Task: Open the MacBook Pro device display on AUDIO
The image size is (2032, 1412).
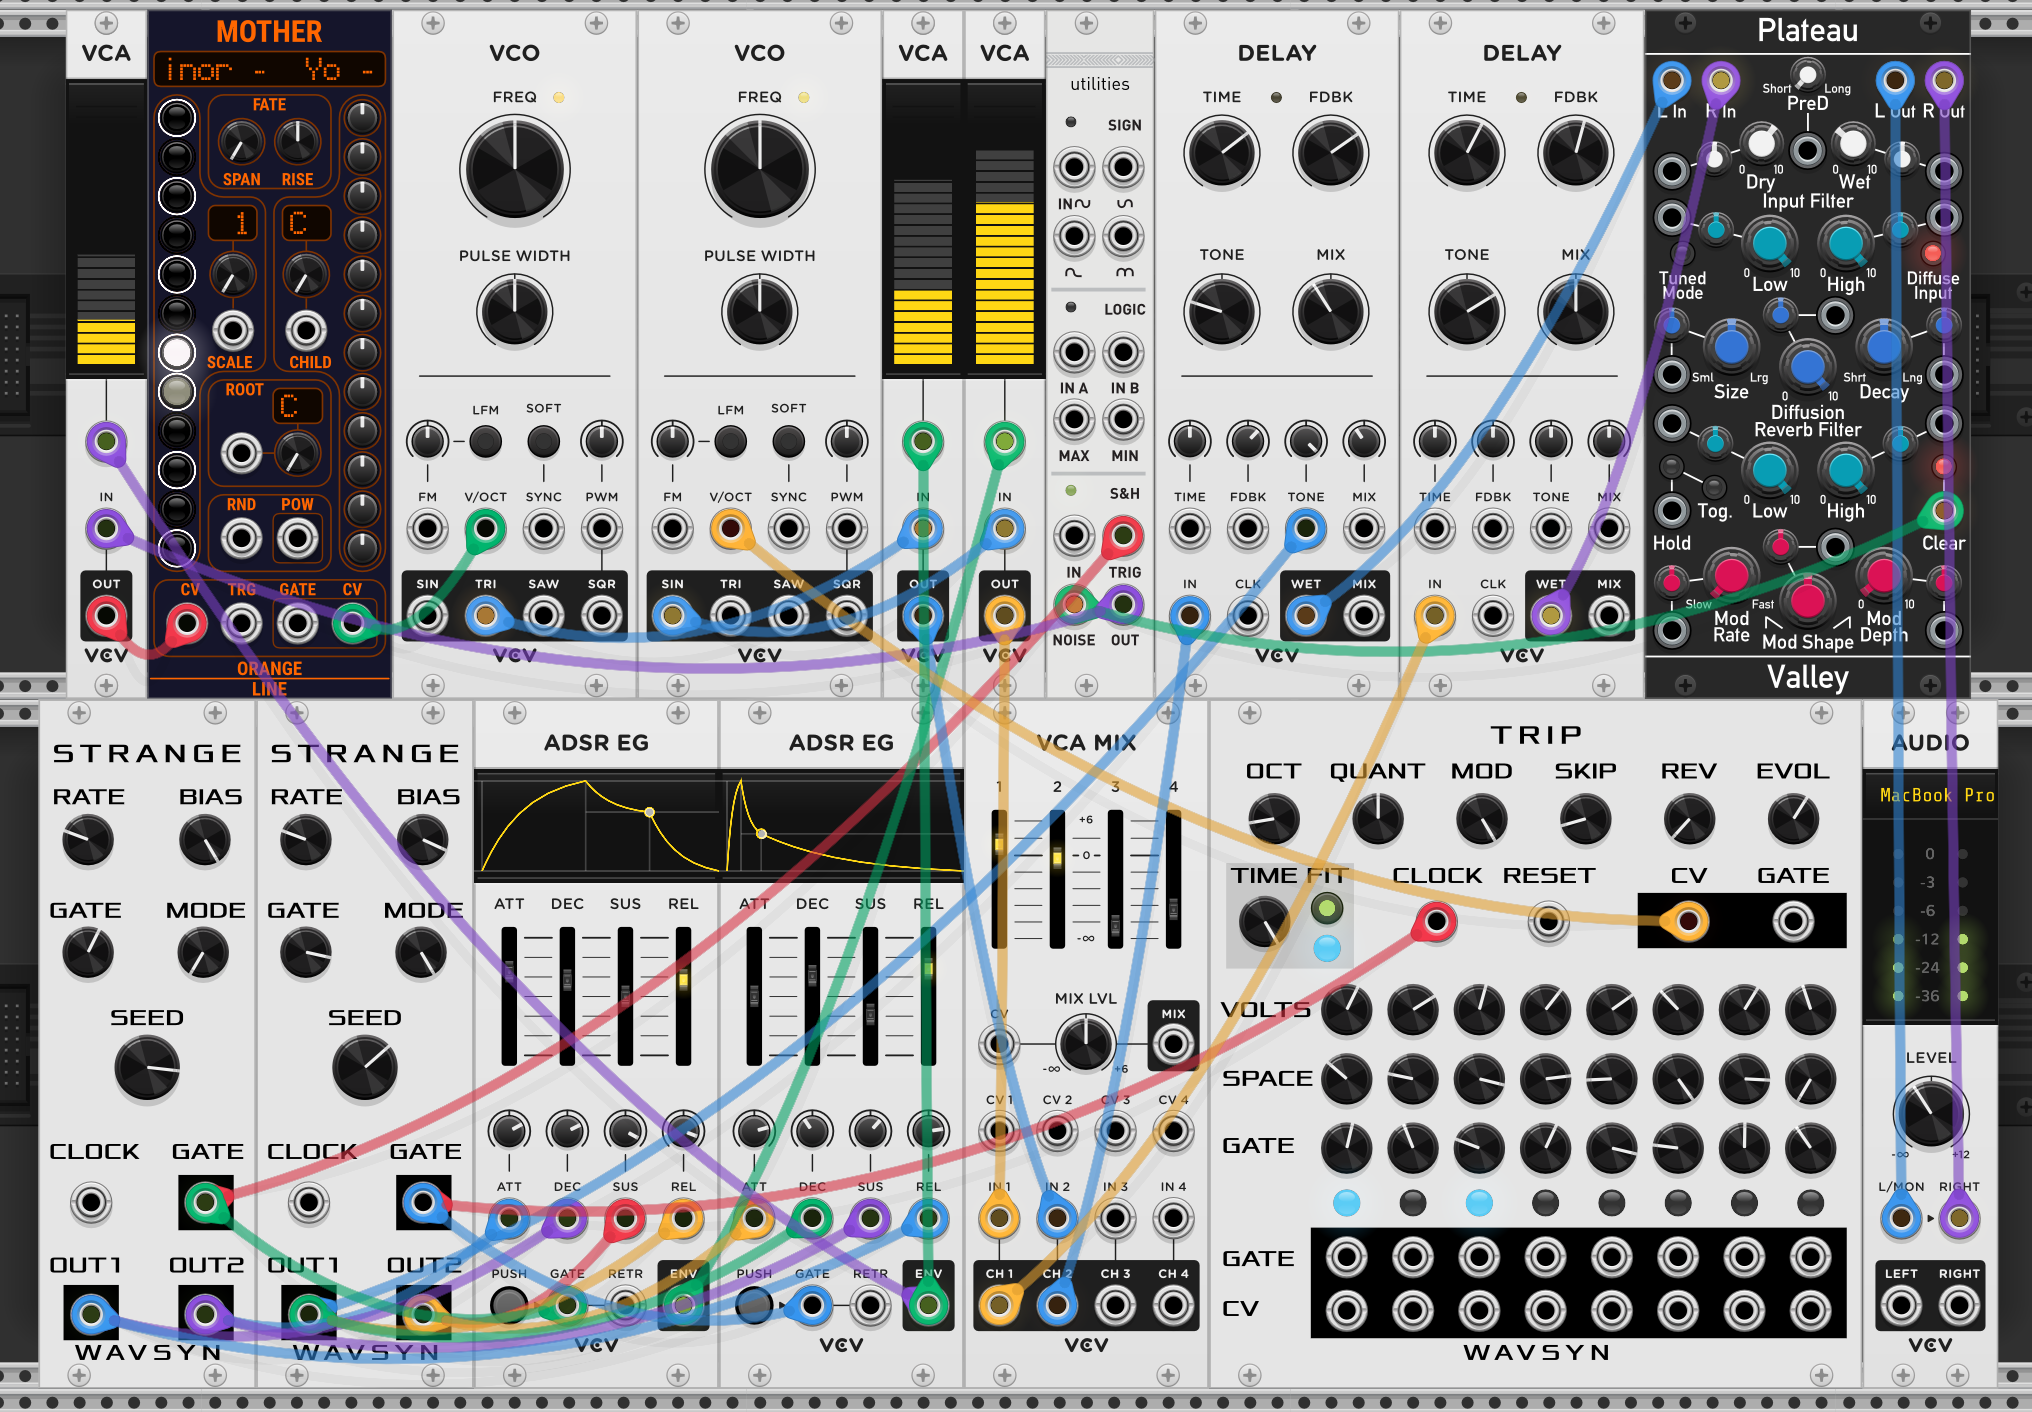Action: tap(1931, 796)
